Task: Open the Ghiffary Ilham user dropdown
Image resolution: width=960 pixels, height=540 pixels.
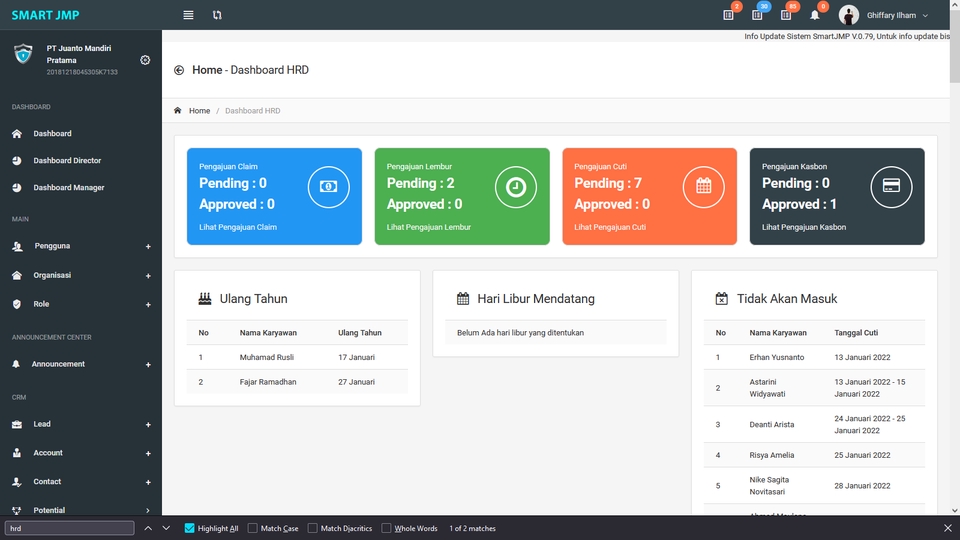Action: click(x=883, y=15)
